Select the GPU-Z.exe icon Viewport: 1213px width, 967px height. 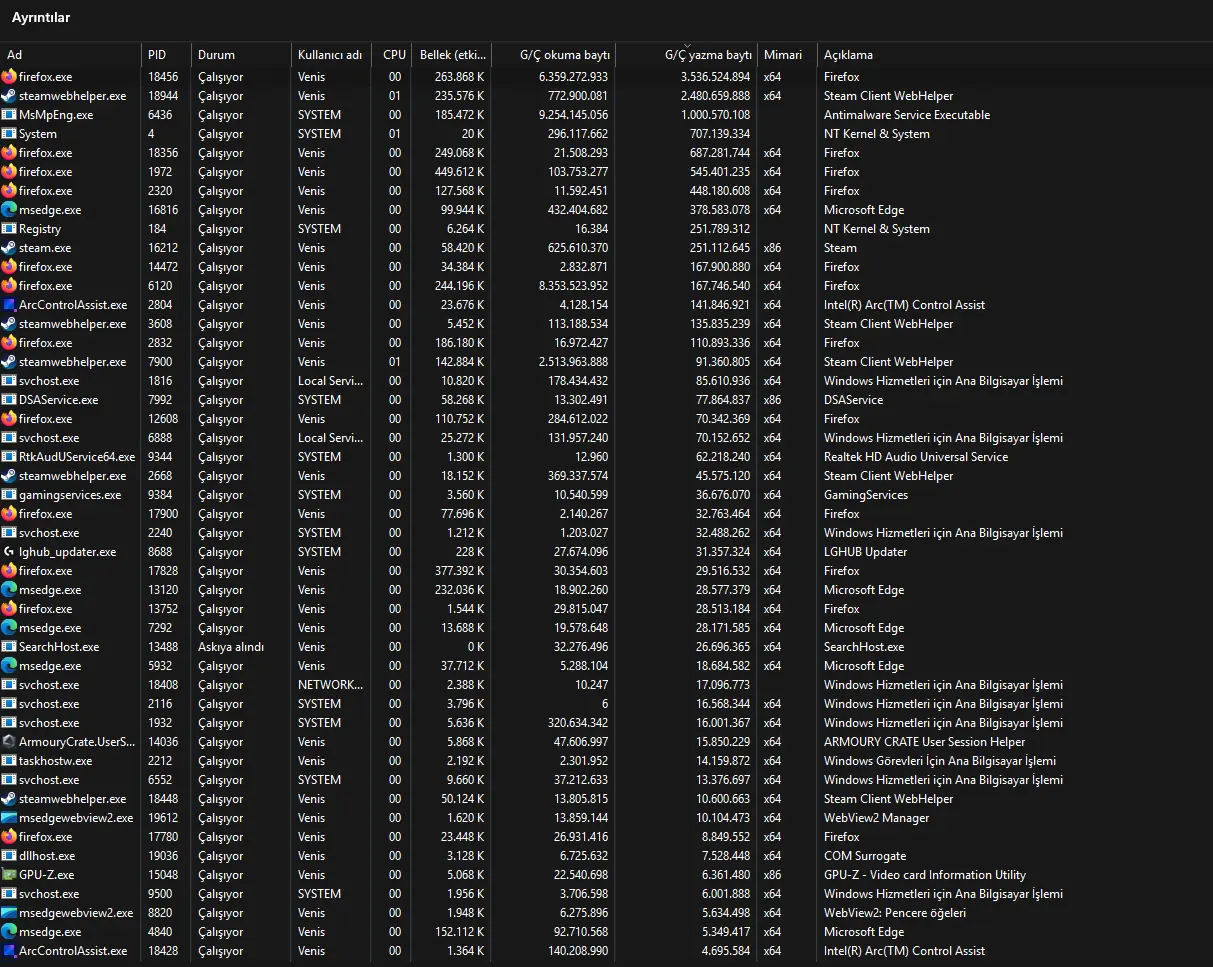tap(9, 875)
